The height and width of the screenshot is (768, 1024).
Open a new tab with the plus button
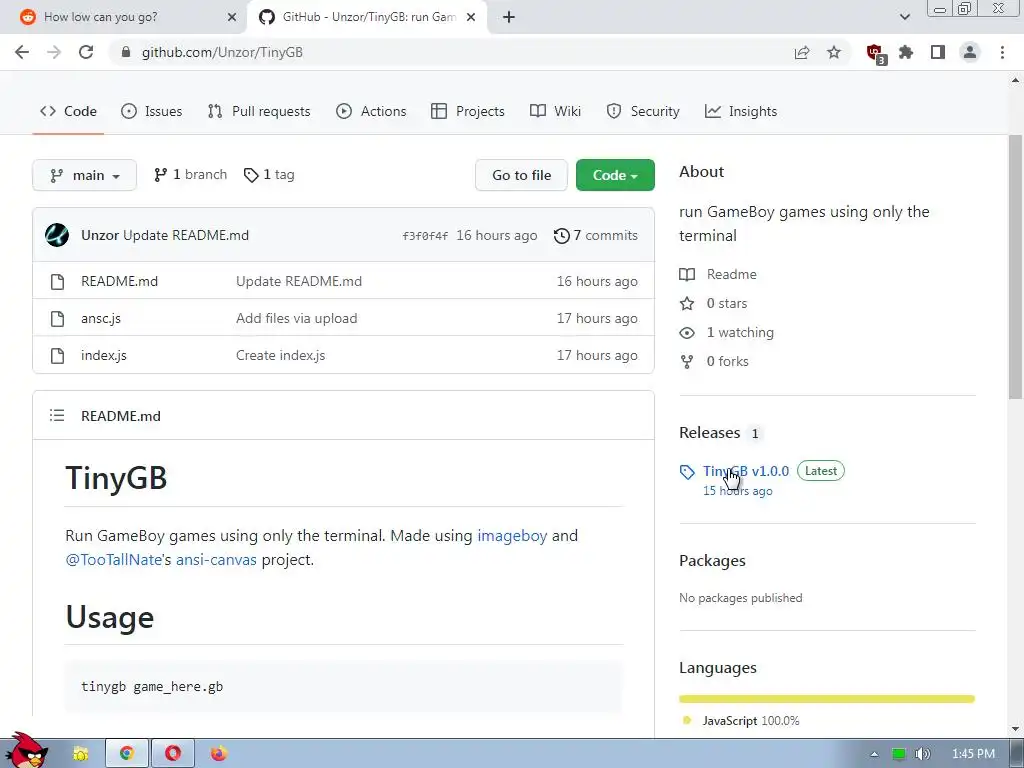pos(509,18)
